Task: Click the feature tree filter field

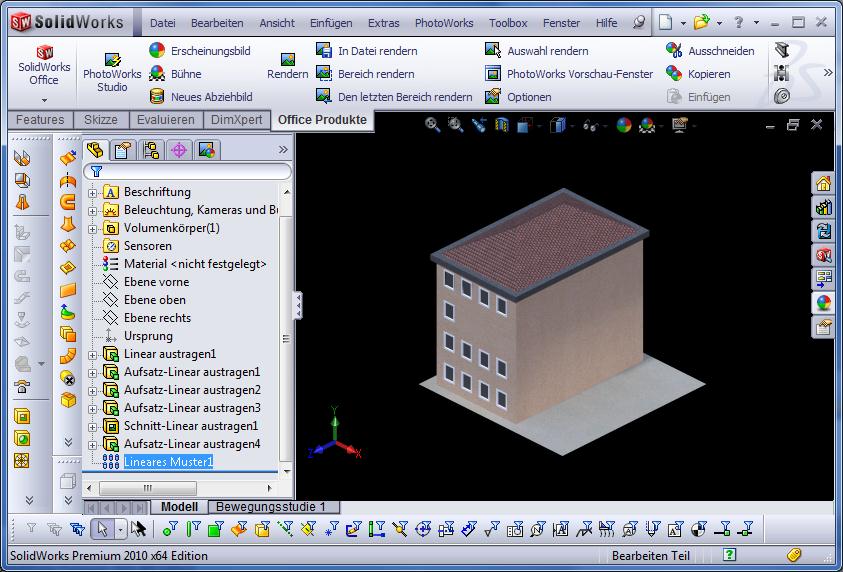Action: pos(190,172)
